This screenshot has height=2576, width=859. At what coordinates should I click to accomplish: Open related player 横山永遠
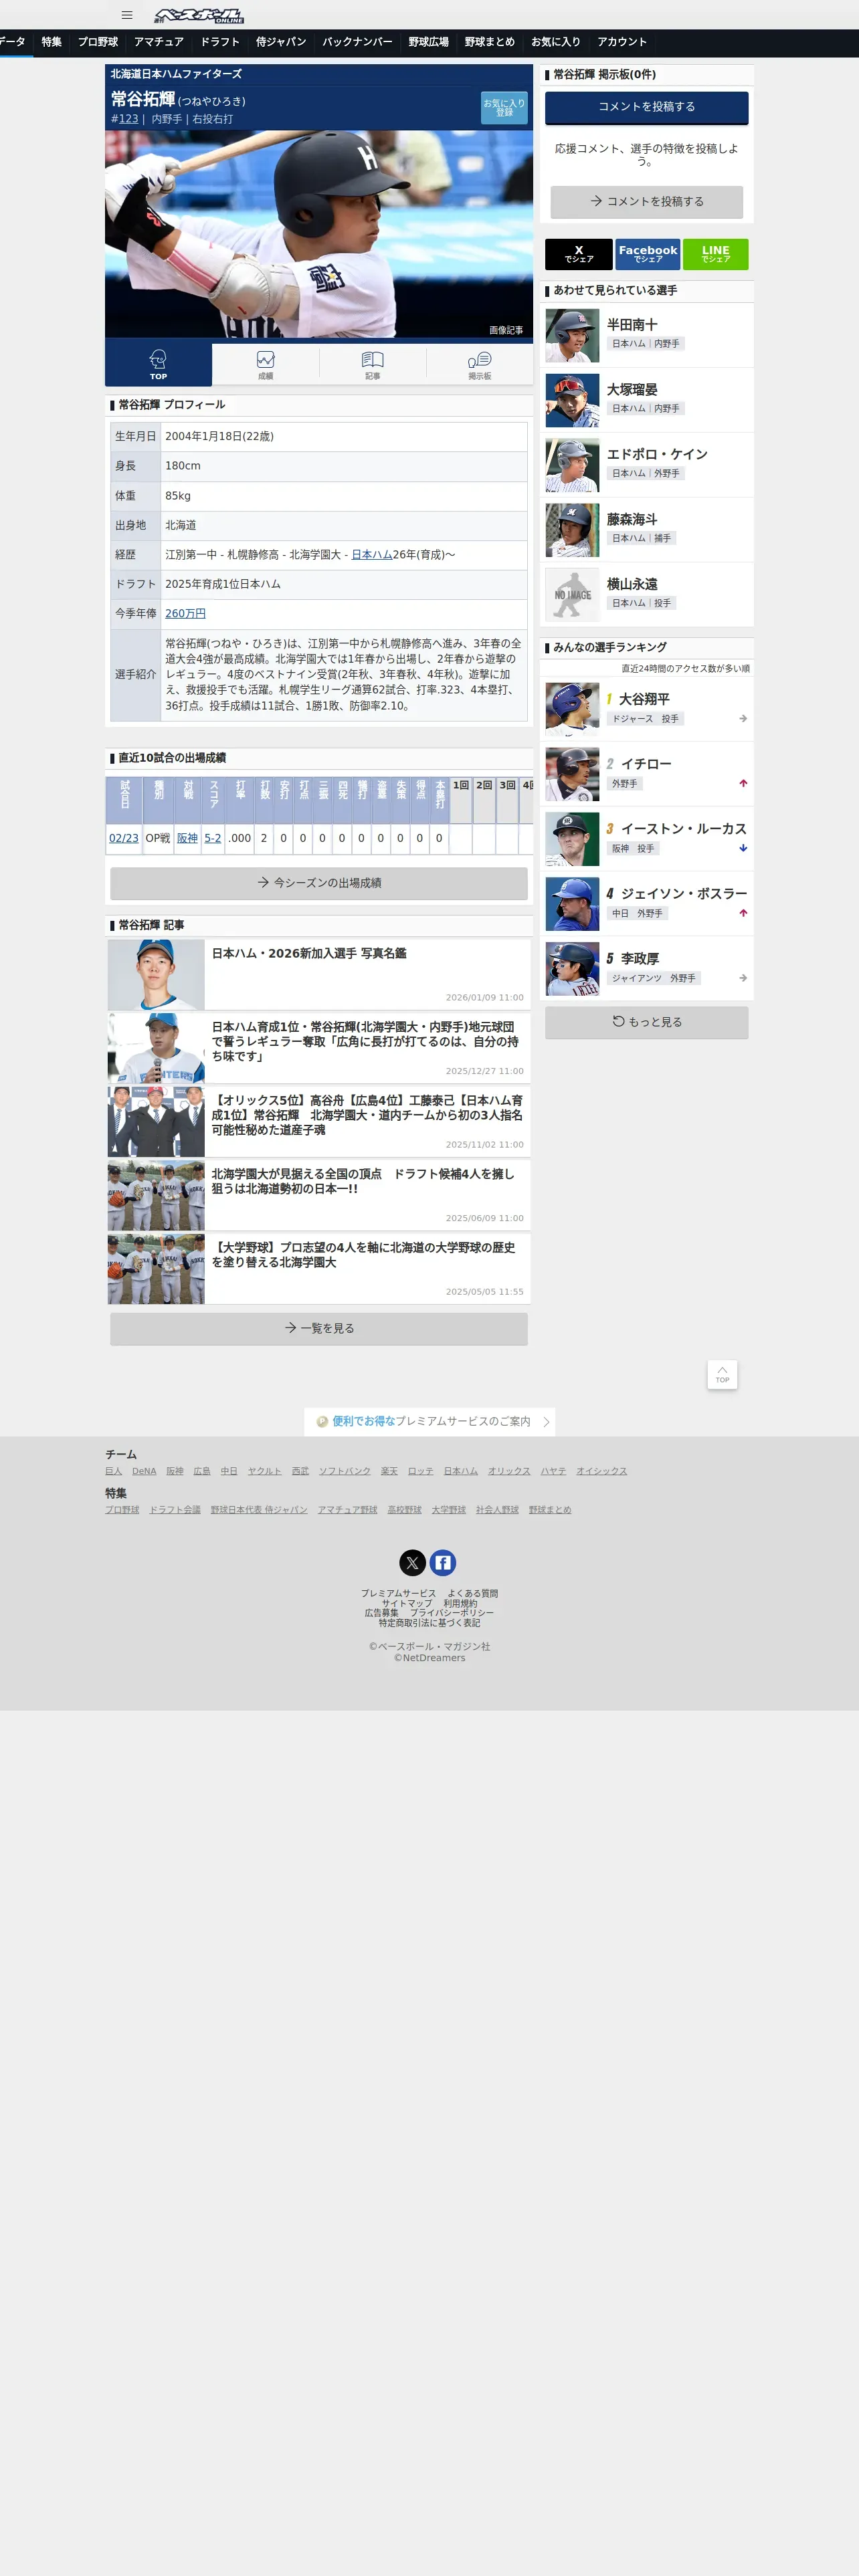point(646,595)
